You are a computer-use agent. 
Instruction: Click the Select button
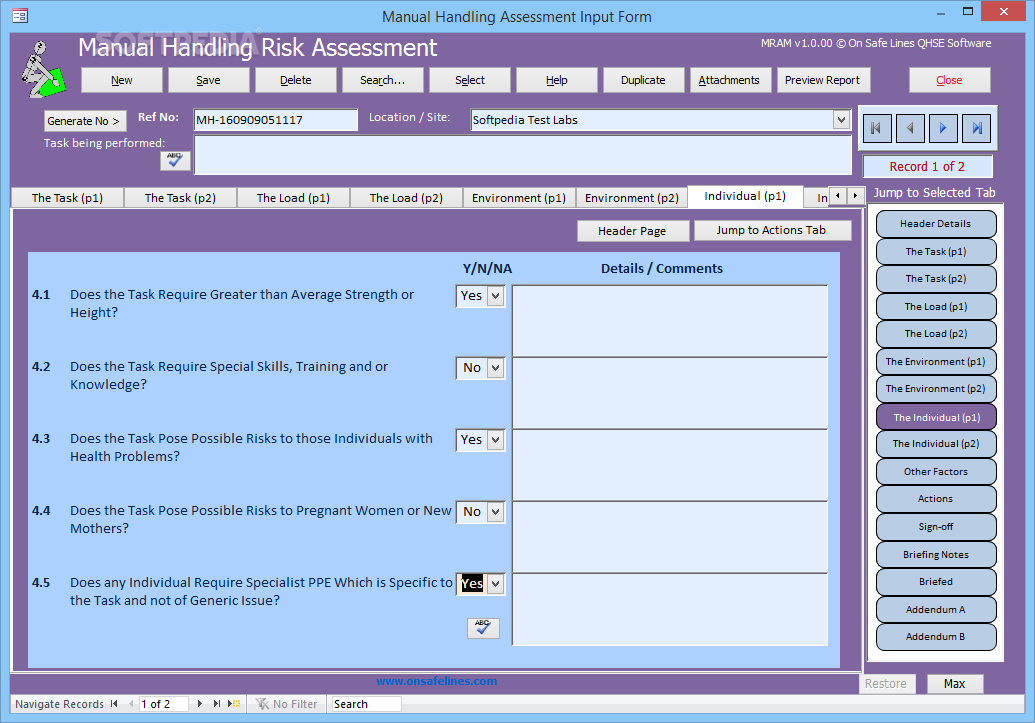[470, 80]
